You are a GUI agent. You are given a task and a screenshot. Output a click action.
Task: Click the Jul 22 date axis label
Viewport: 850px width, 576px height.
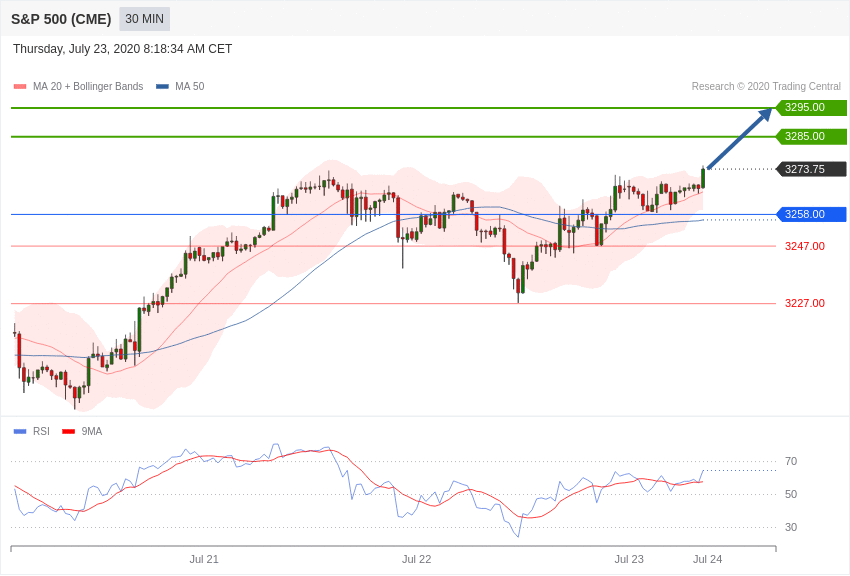pyautogui.click(x=416, y=559)
